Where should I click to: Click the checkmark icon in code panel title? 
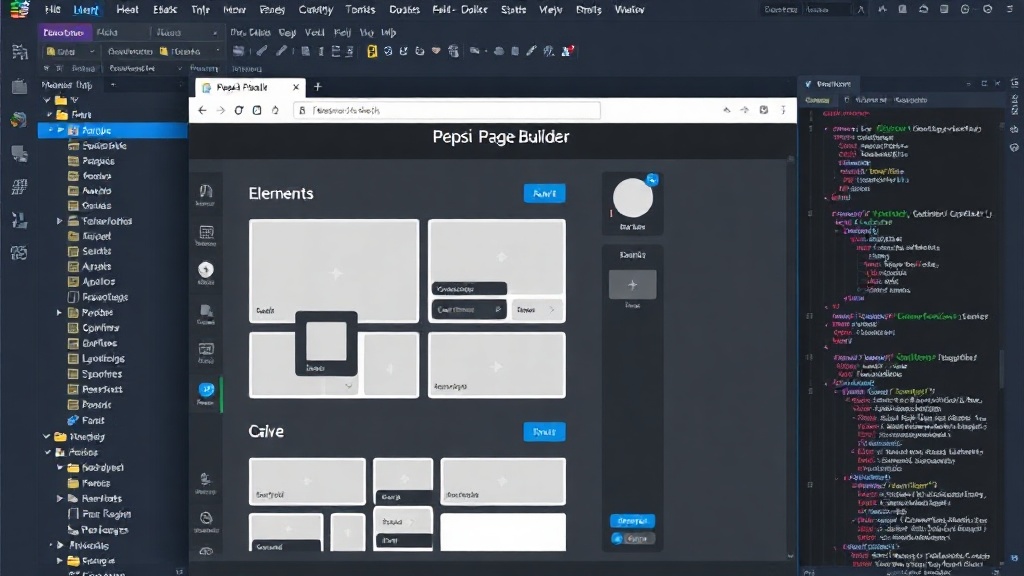(808, 84)
